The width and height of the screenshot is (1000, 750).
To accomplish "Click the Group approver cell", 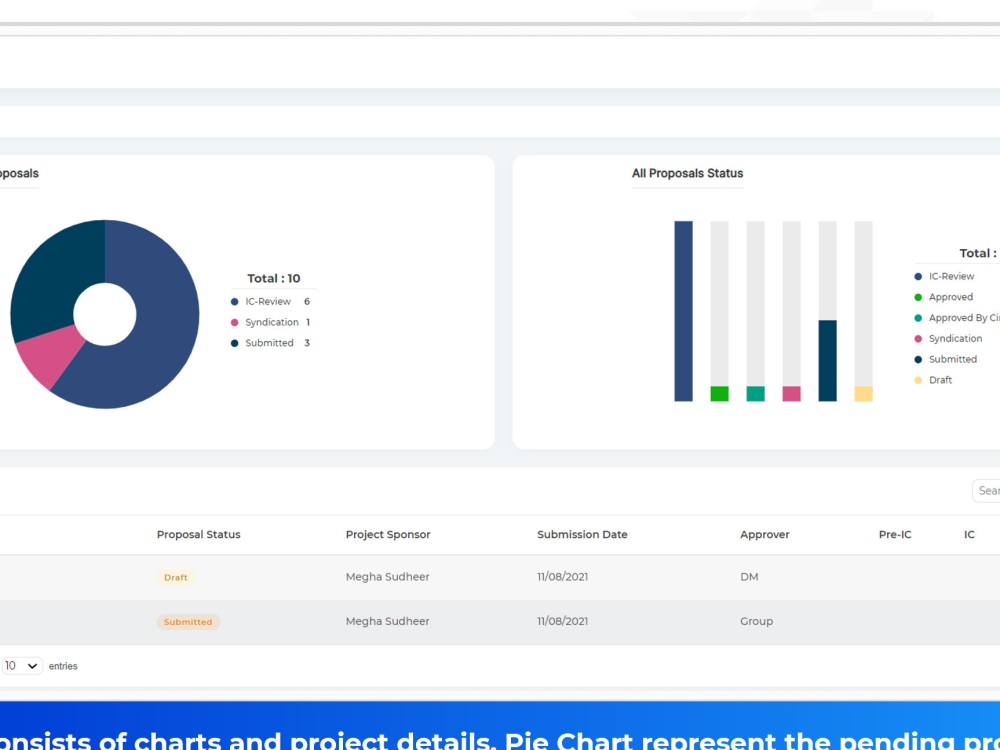I will click(756, 621).
